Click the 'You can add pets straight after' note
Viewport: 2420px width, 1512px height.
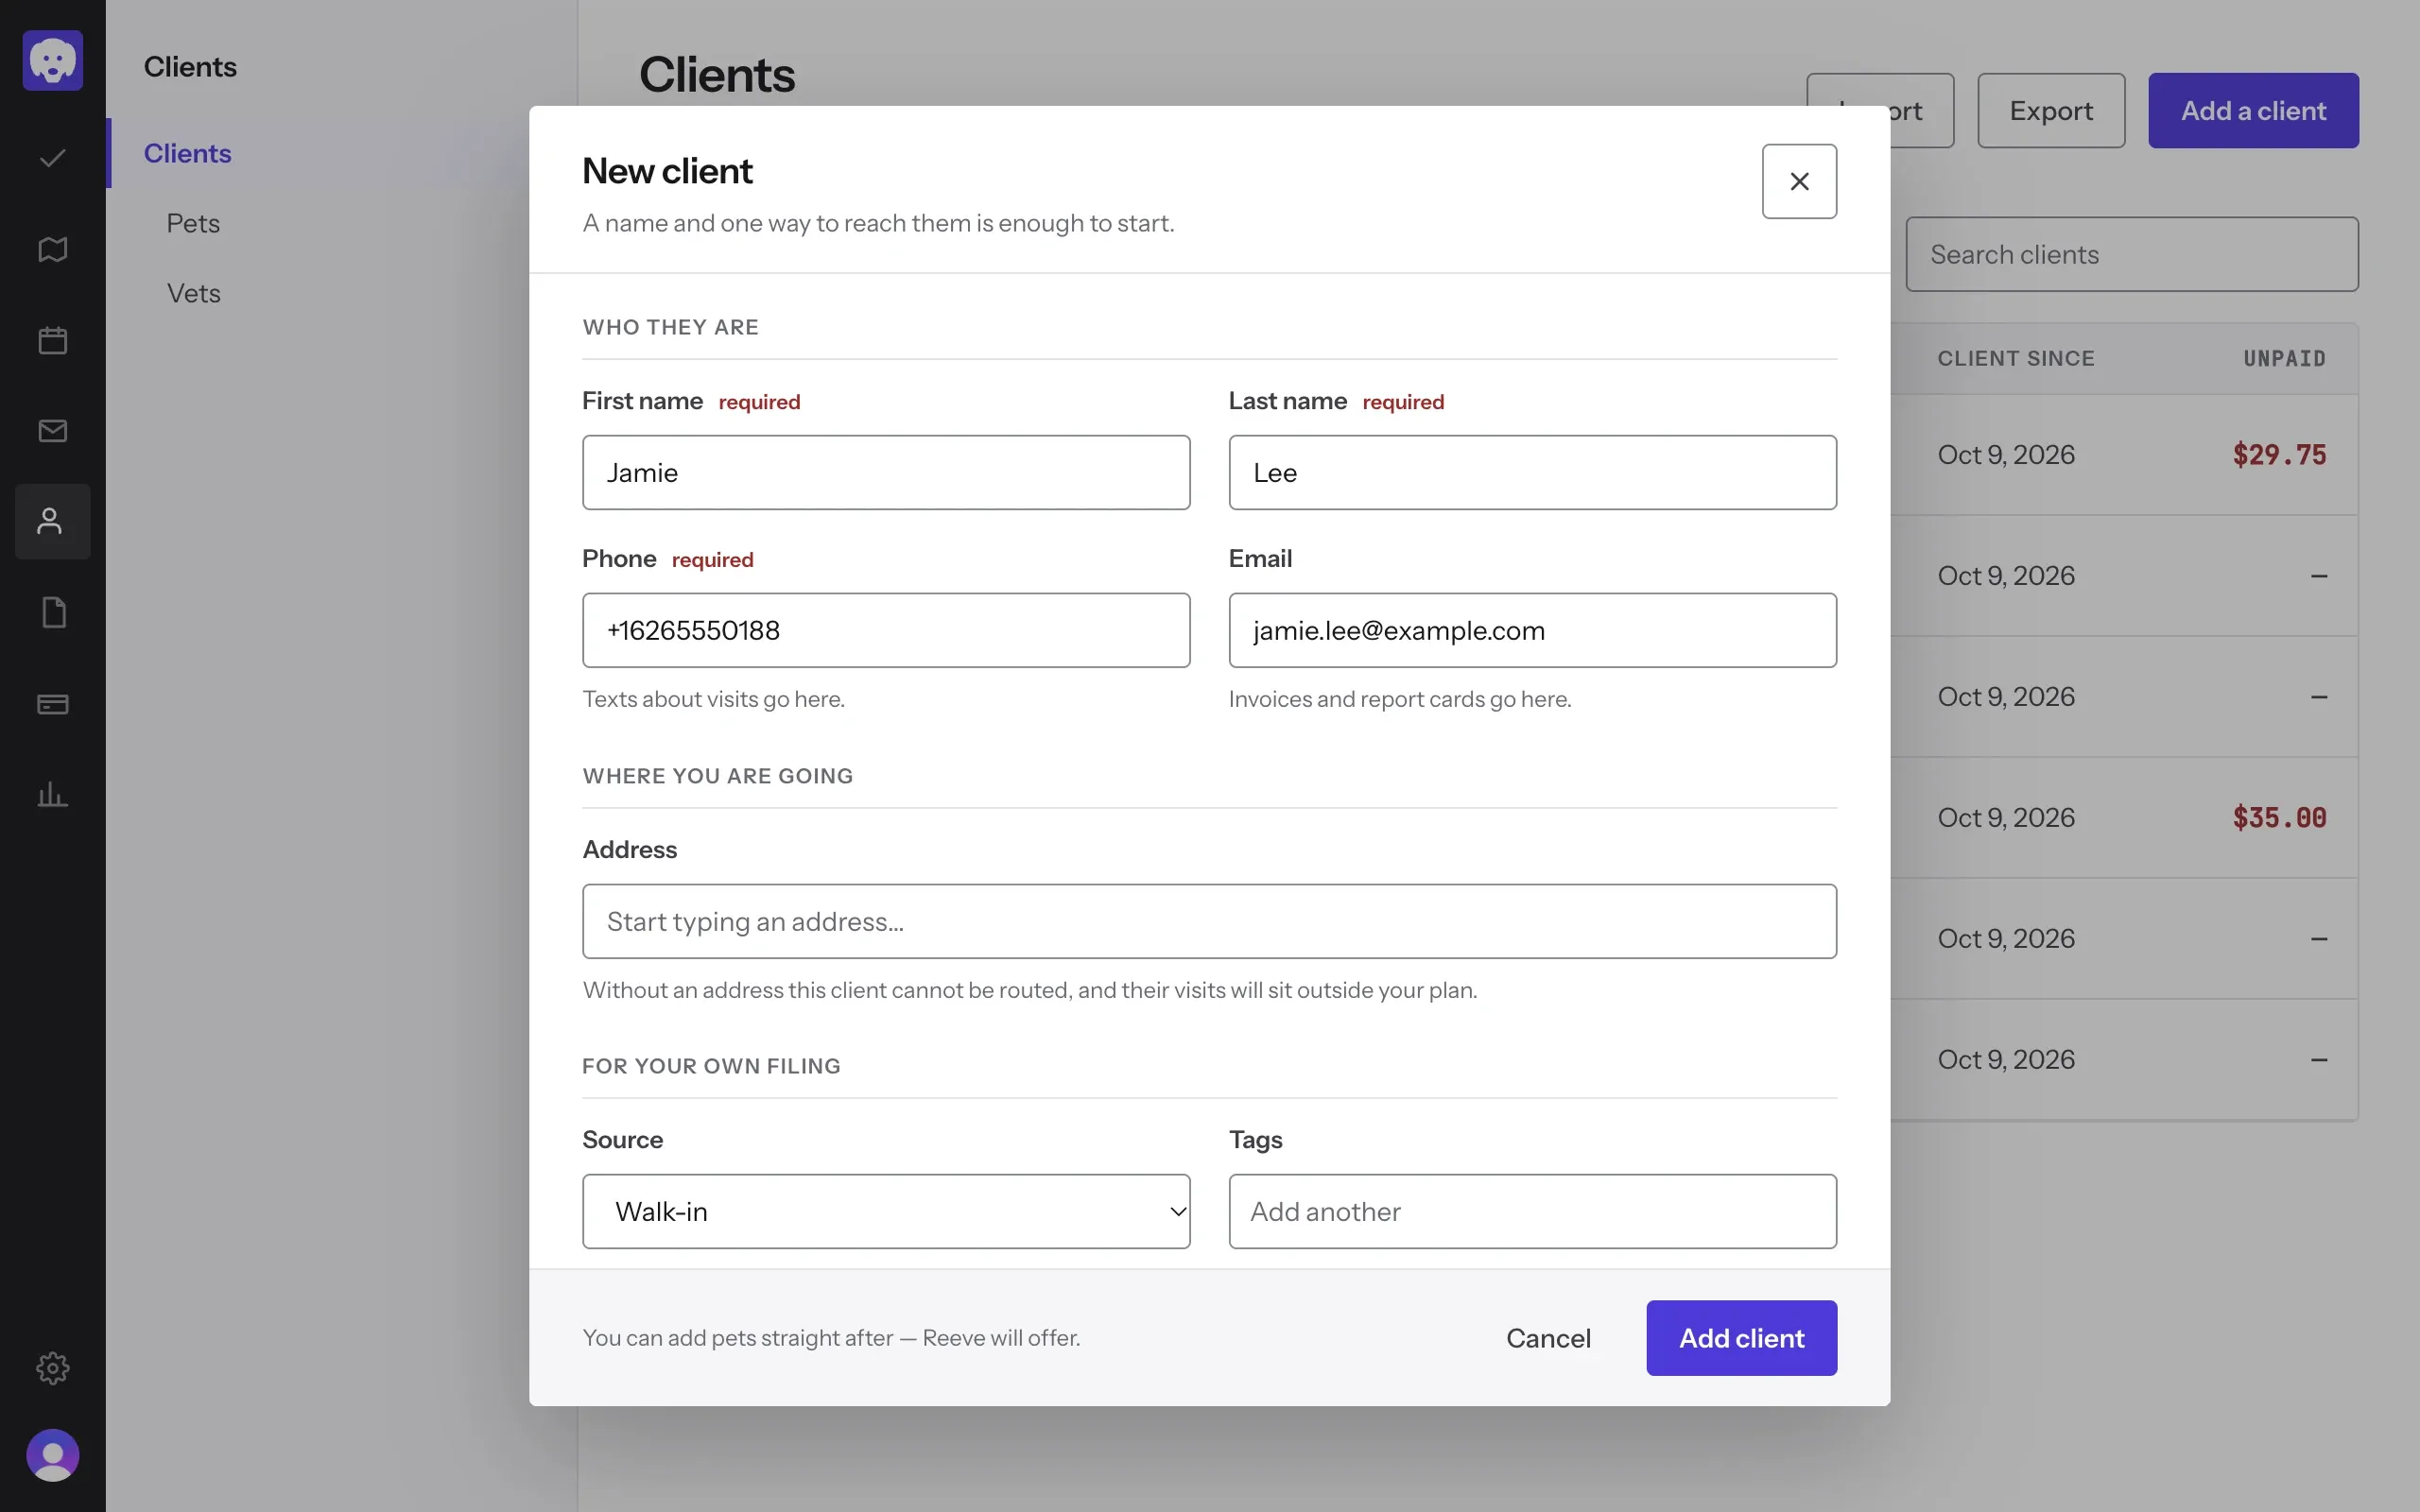831,1338
